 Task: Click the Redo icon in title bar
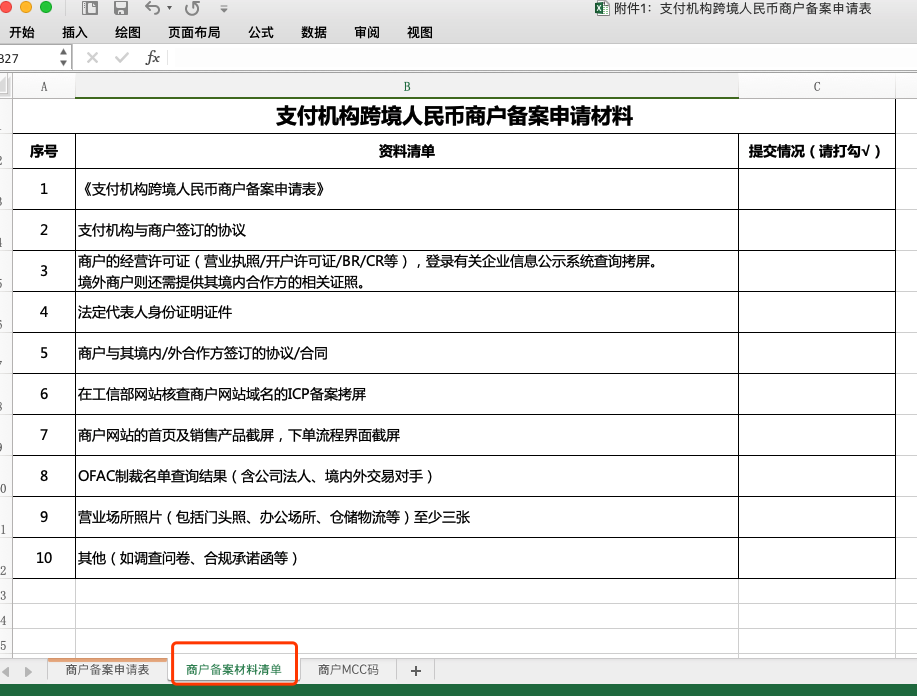(x=192, y=9)
